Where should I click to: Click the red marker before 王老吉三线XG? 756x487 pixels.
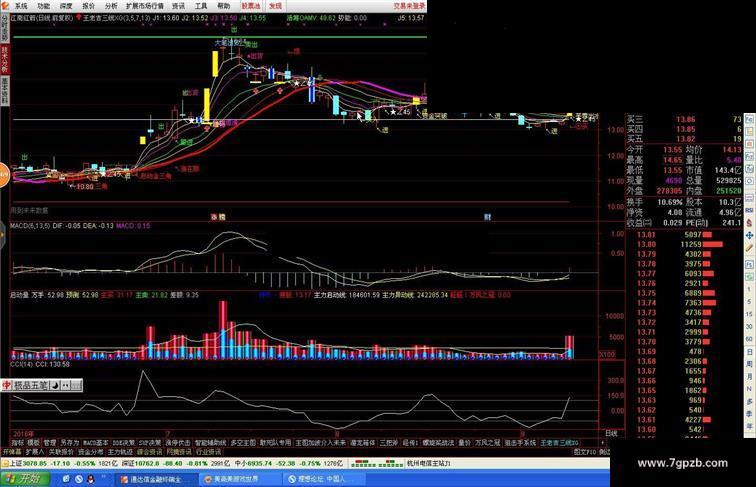[x=79, y=18]
